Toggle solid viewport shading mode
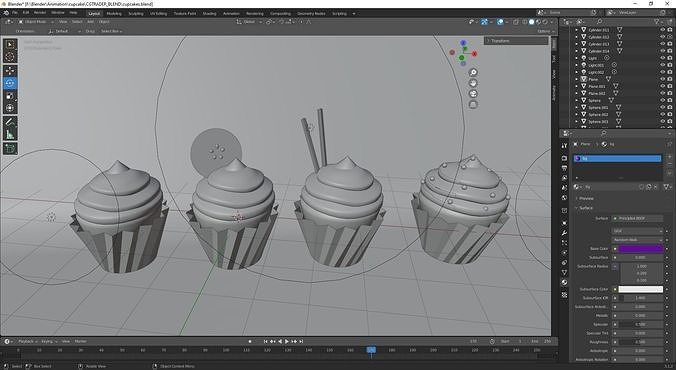Screen dimensions: 676x370 click(532, 22)
